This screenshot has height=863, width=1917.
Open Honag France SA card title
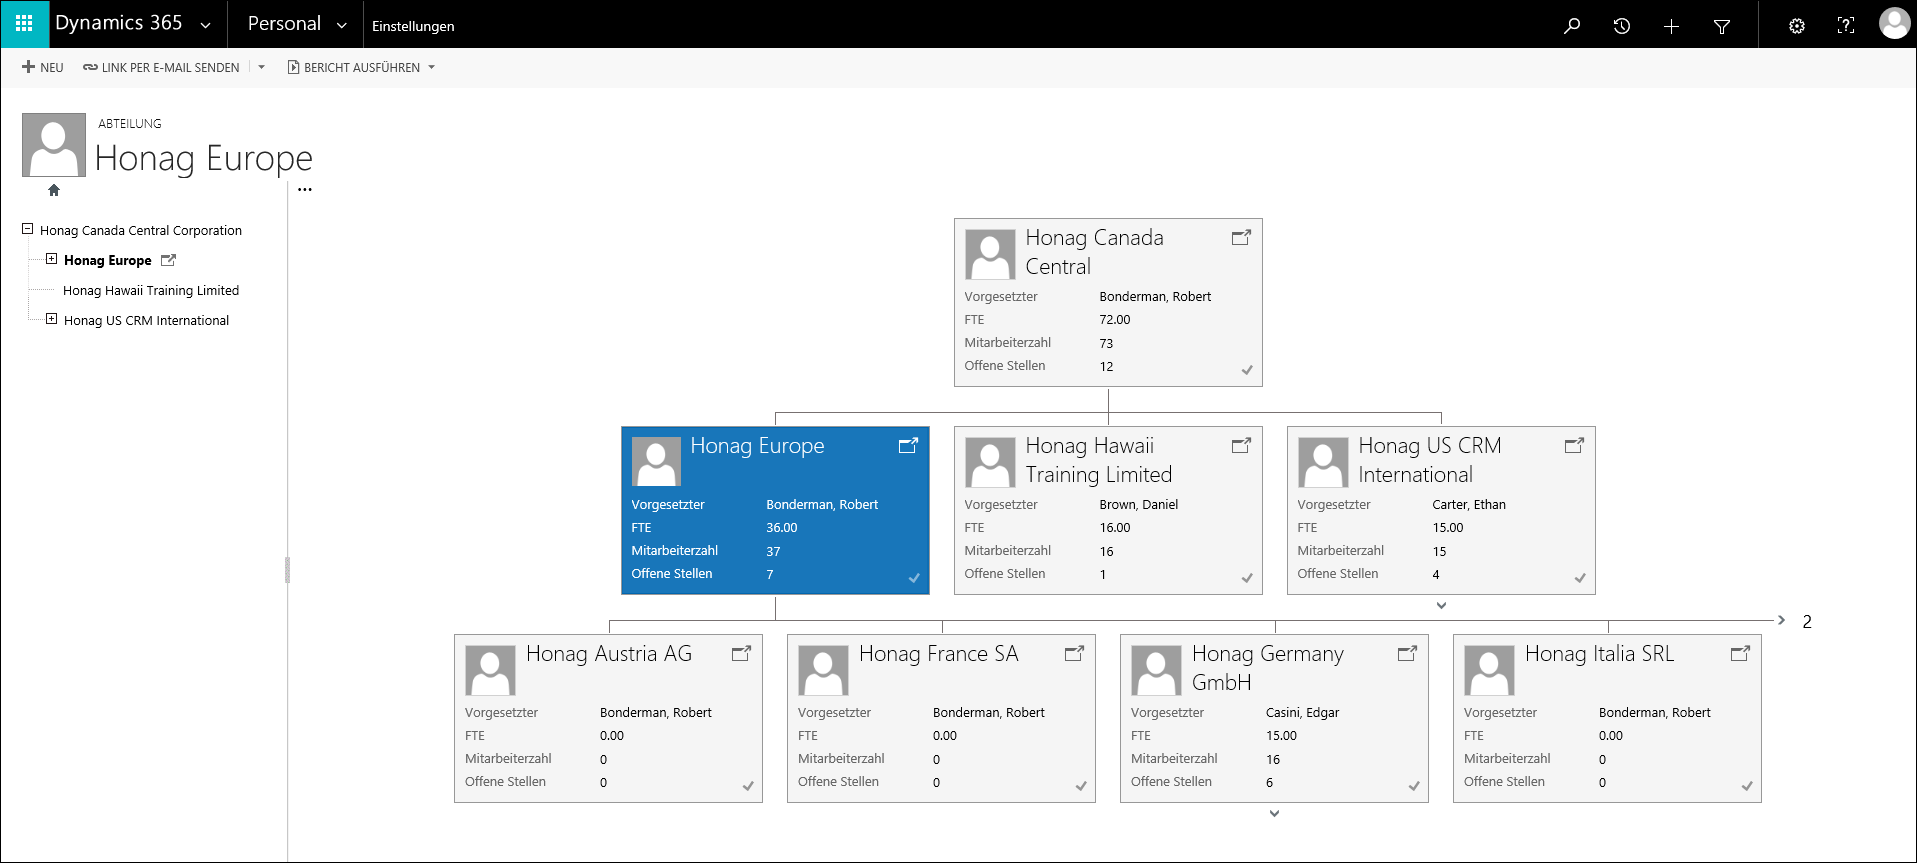[939, 654]
